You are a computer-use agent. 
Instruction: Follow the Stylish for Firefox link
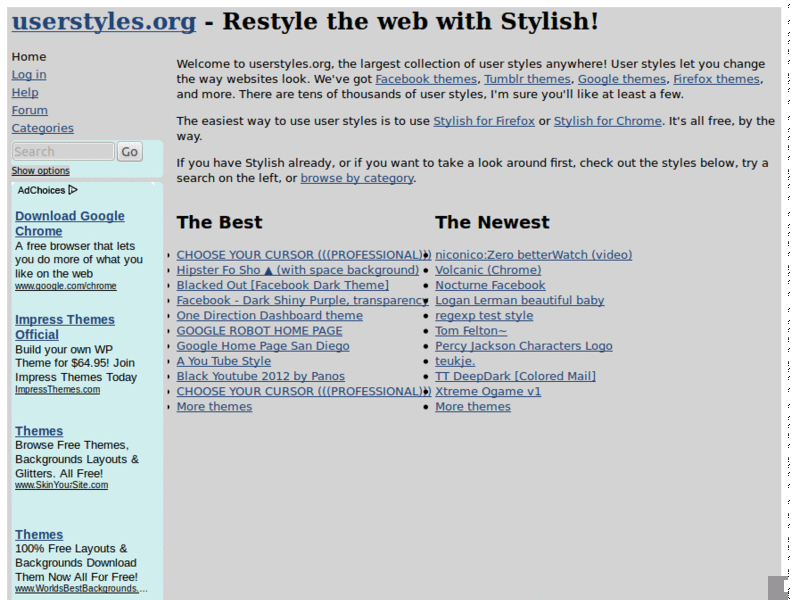pyautogui.click(x=484, y=121)
